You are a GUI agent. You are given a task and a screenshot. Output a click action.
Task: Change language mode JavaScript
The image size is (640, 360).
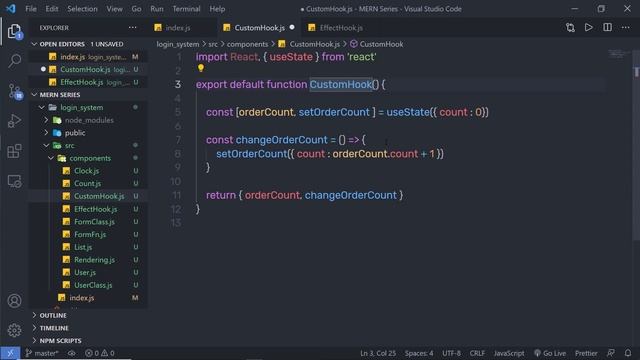pyautogui.click(x=509, y=353)
